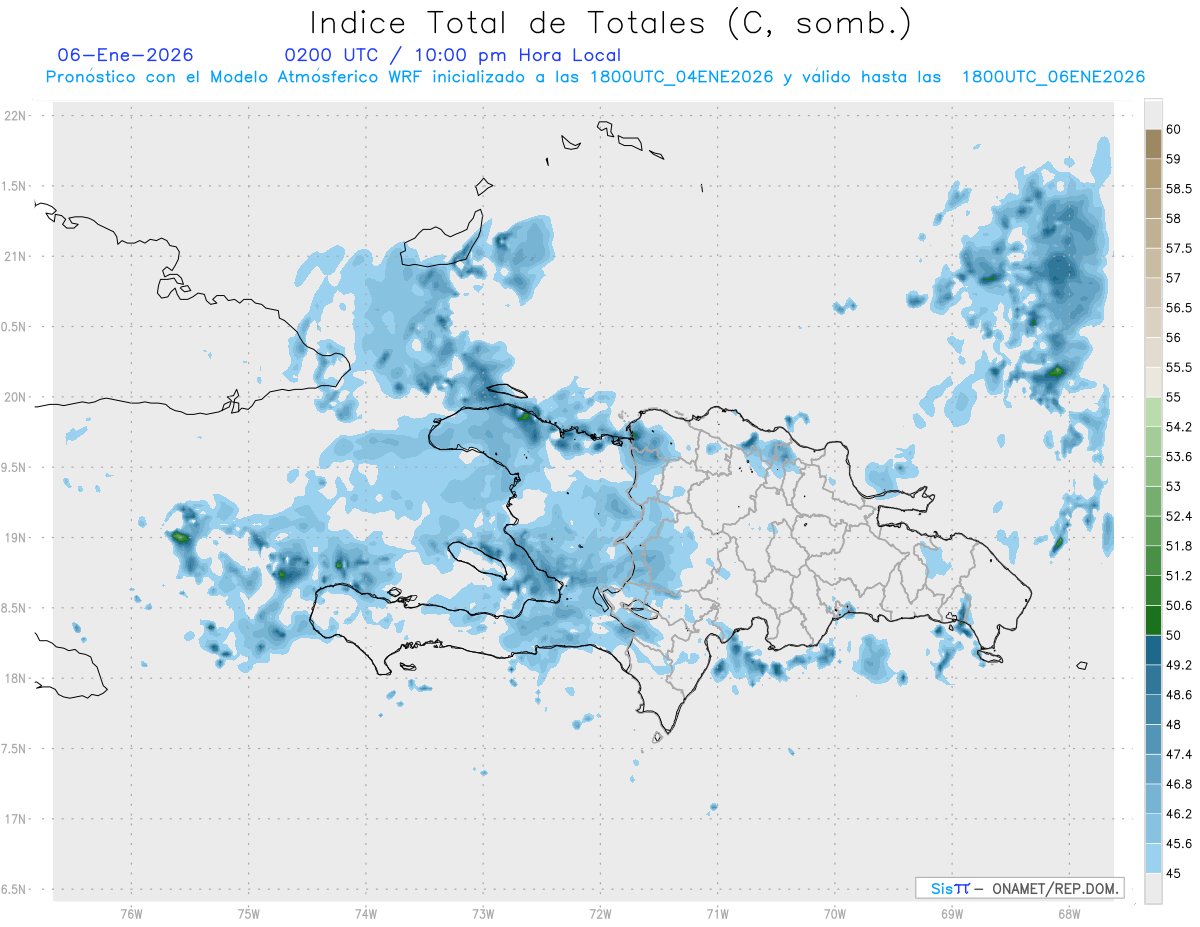Click the '53.6' colorbar value
Screen dimensions: 1200x927
click(x=1179, y=457)
